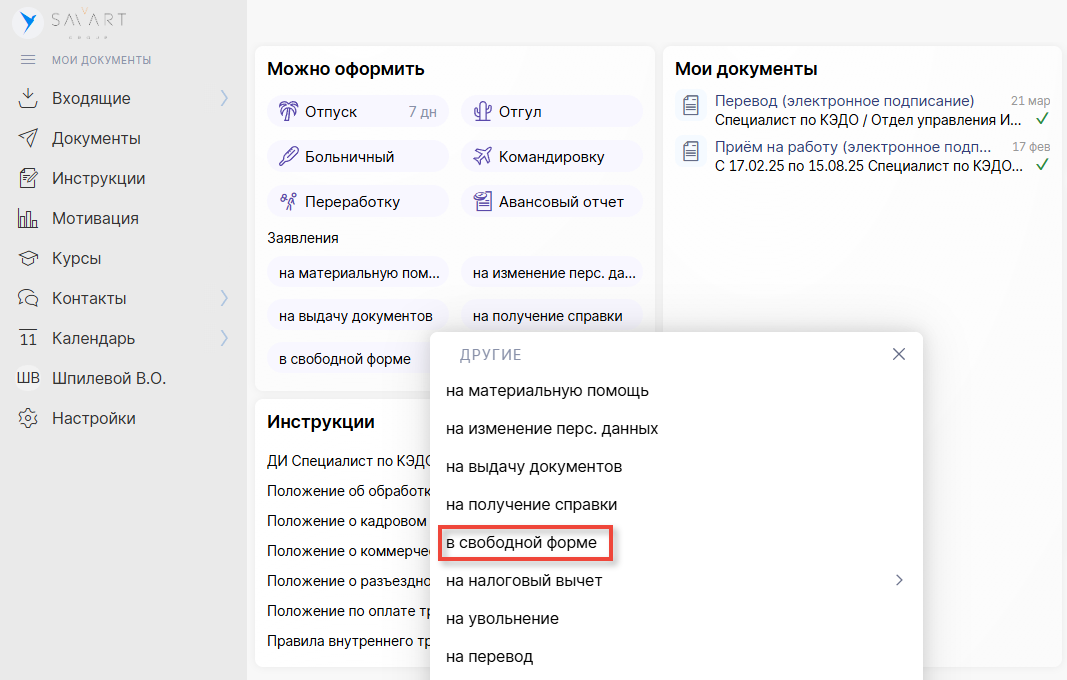This screenshot has height=680, width=1067.
Task: Click the hamburger menu icon
Action: click(x=28, y=60)
